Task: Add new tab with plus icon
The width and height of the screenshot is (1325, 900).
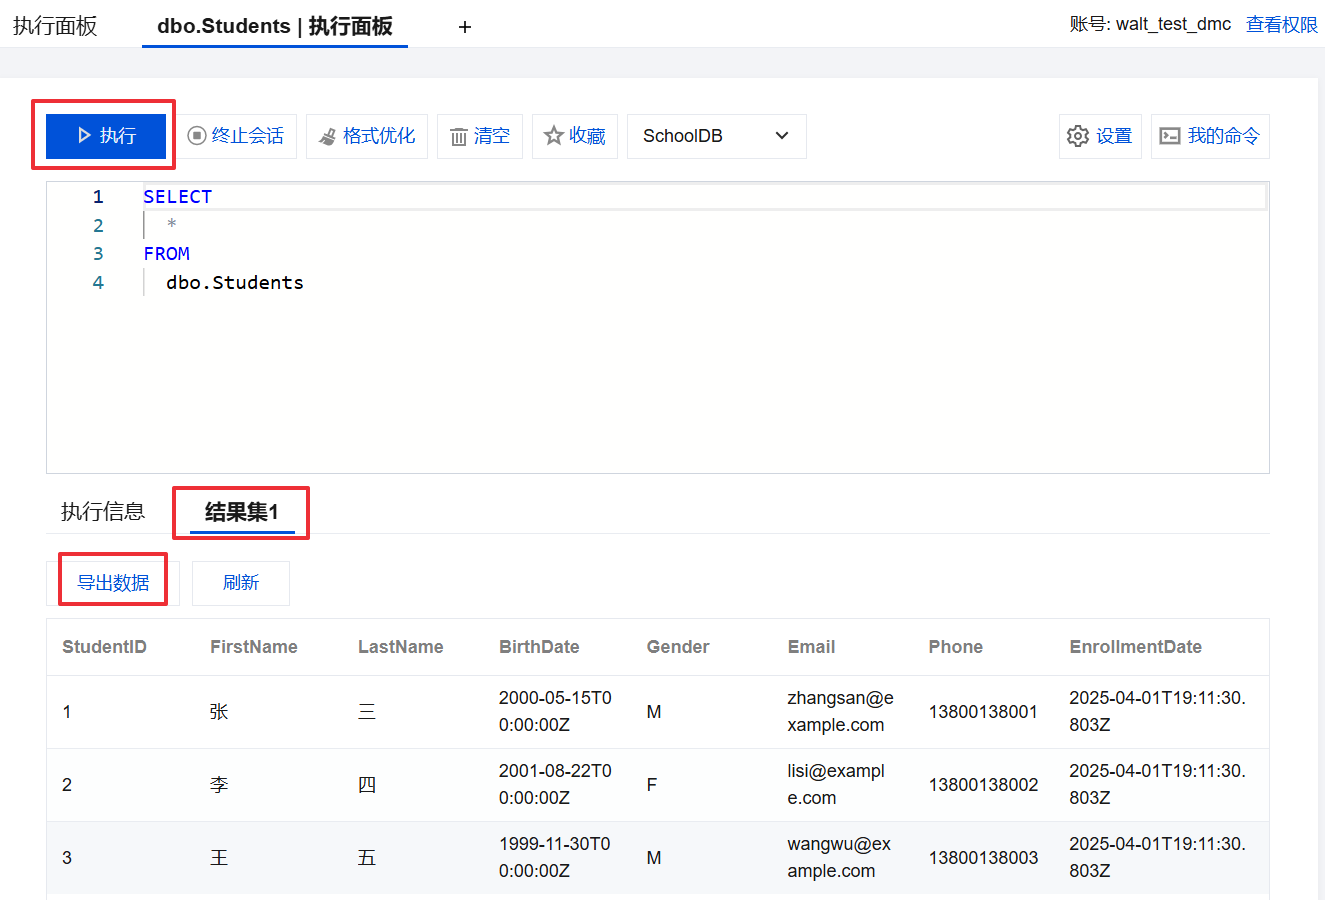Action: [x=465, y=27]
